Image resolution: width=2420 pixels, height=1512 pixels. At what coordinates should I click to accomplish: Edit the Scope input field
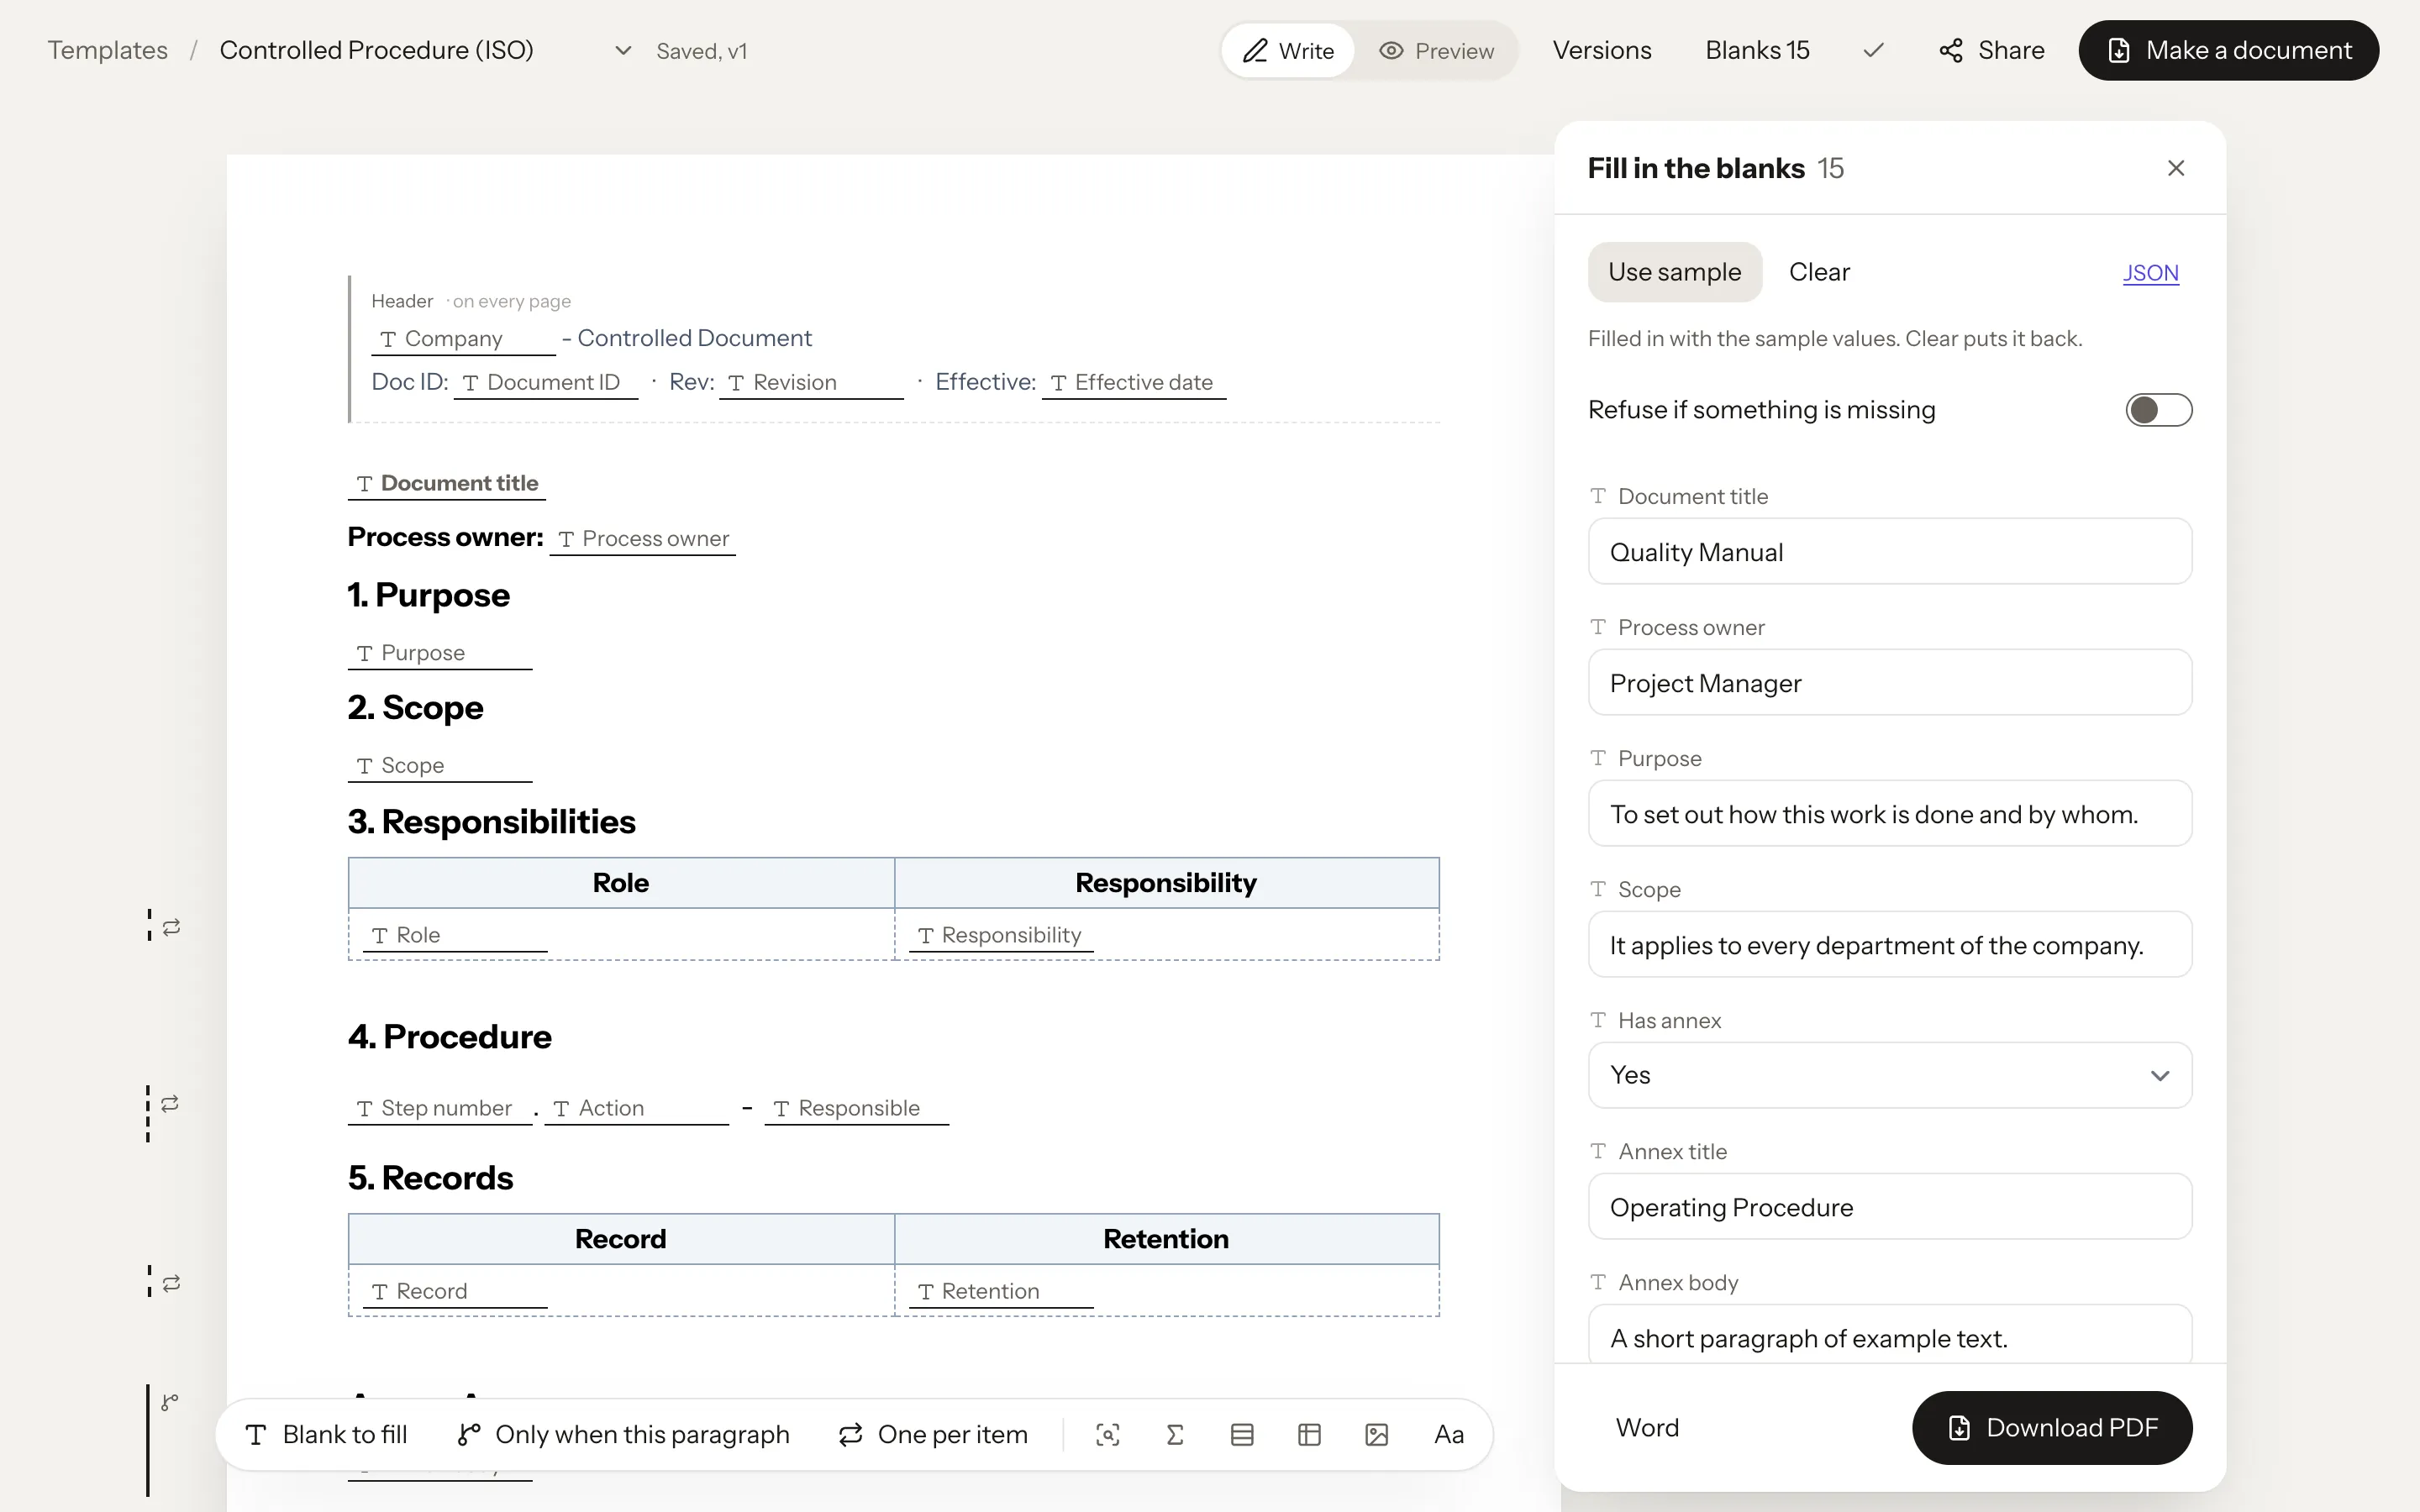[1889, 944]
